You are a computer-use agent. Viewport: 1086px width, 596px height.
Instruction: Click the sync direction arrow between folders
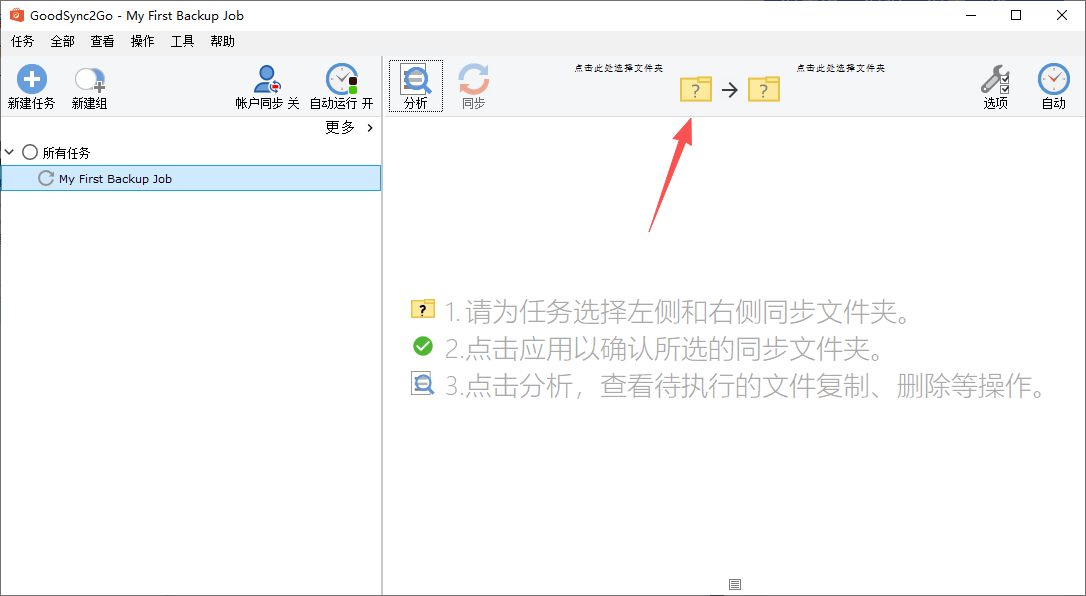click(x=729, y=89)
